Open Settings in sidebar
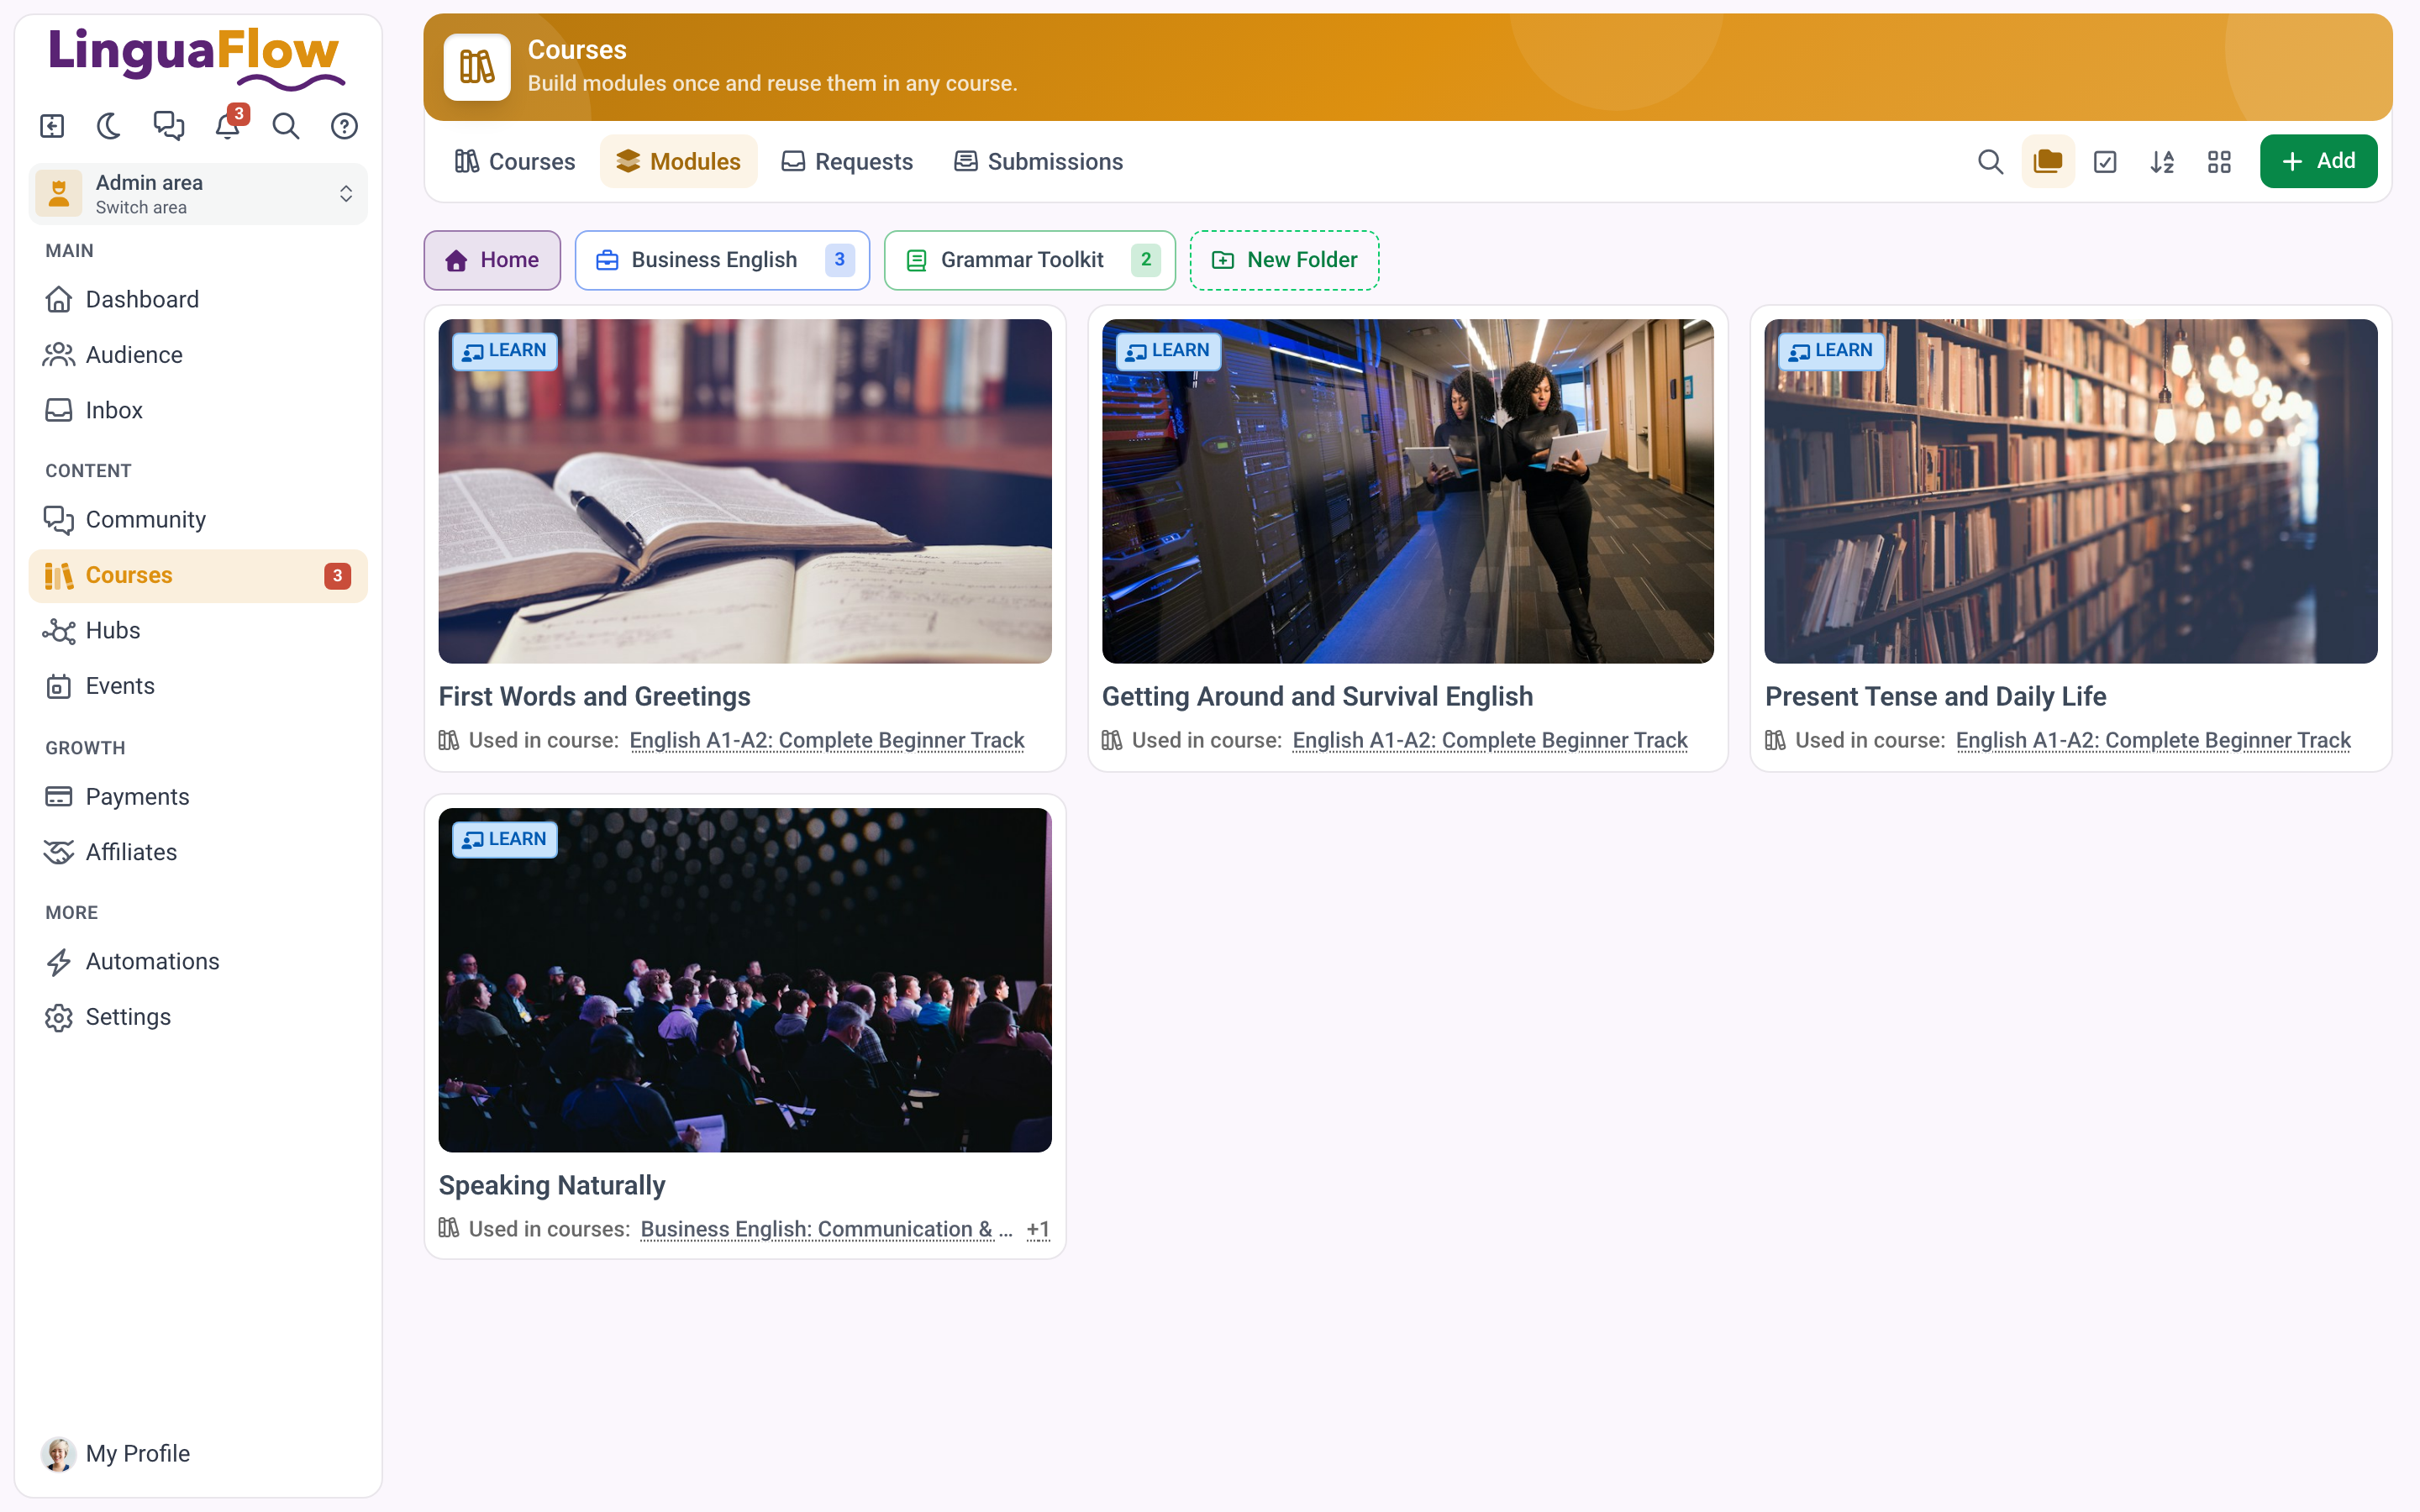Screen dimensions: 2420x1512 (x=198, y=1017)
